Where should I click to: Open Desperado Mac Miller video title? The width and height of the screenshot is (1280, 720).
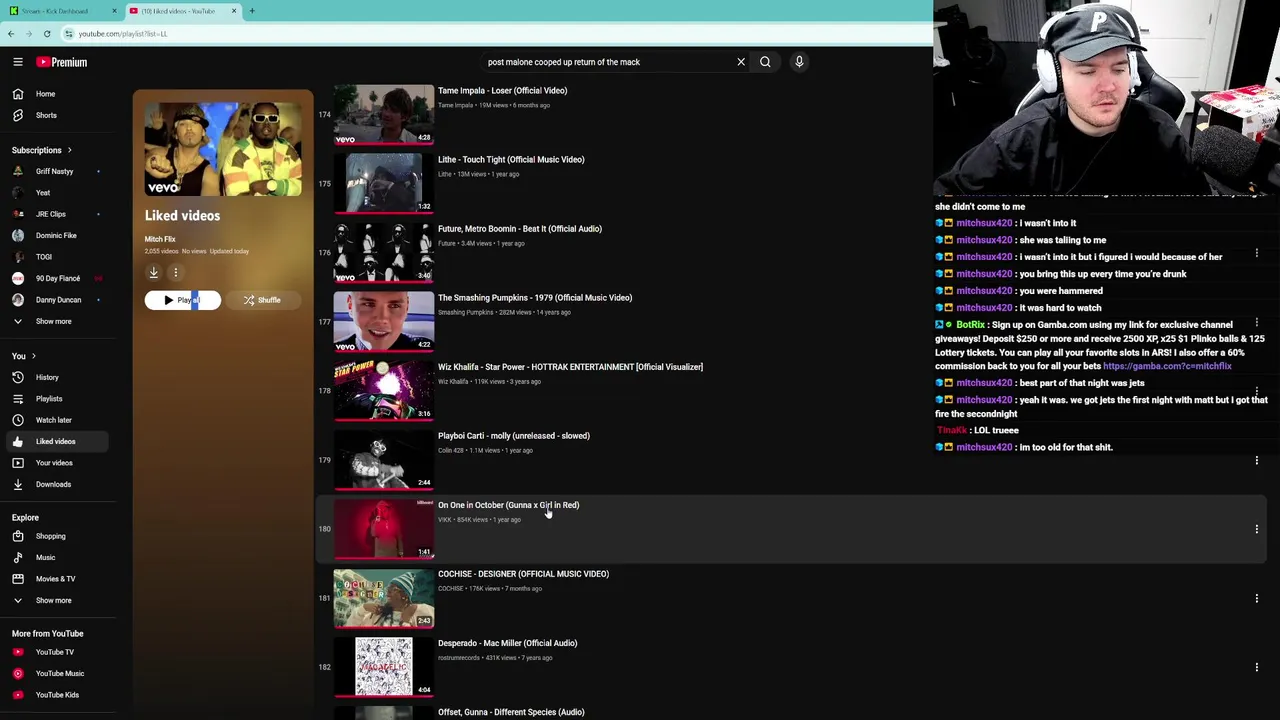[x=507, y=643]
